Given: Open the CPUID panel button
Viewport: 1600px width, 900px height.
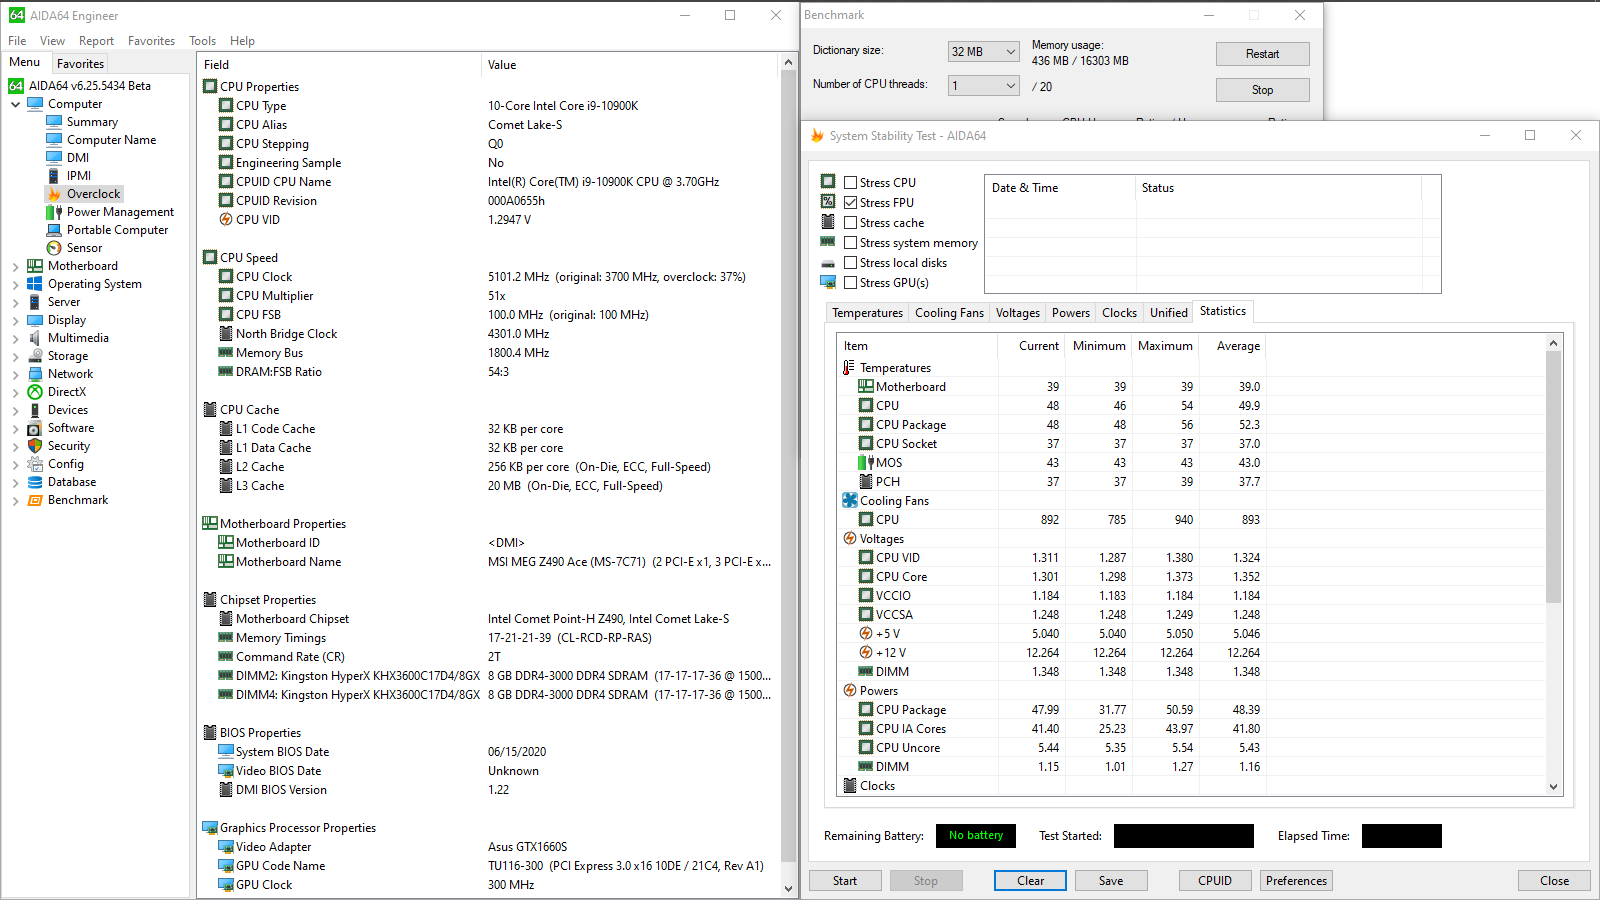Looking at the screenshot, I should pos(1215,881).
